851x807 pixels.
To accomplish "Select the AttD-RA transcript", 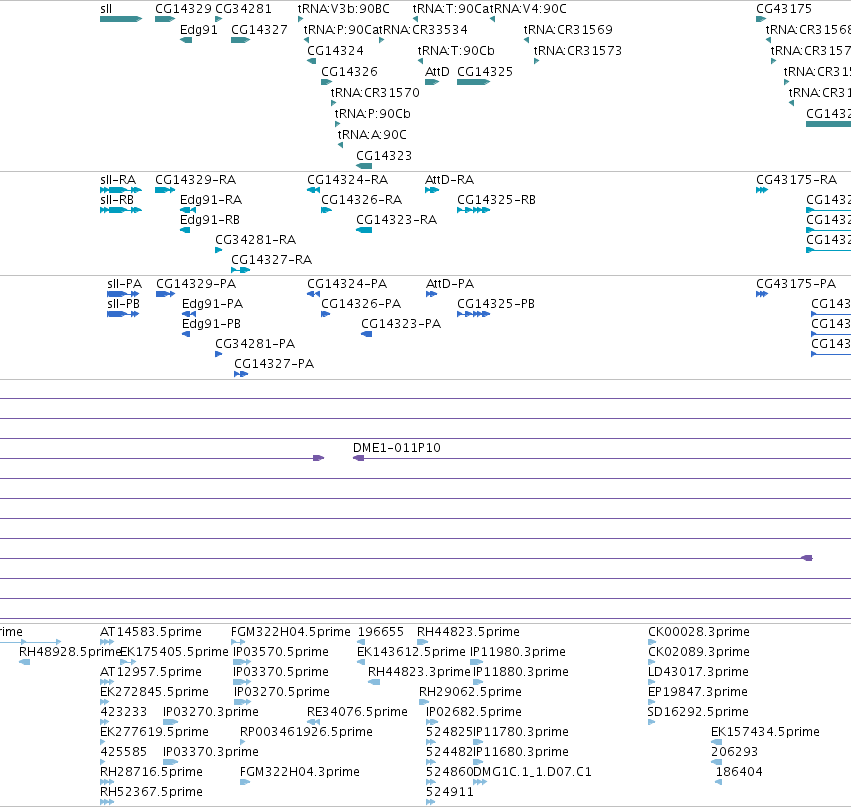I will [x=432, y=190].
